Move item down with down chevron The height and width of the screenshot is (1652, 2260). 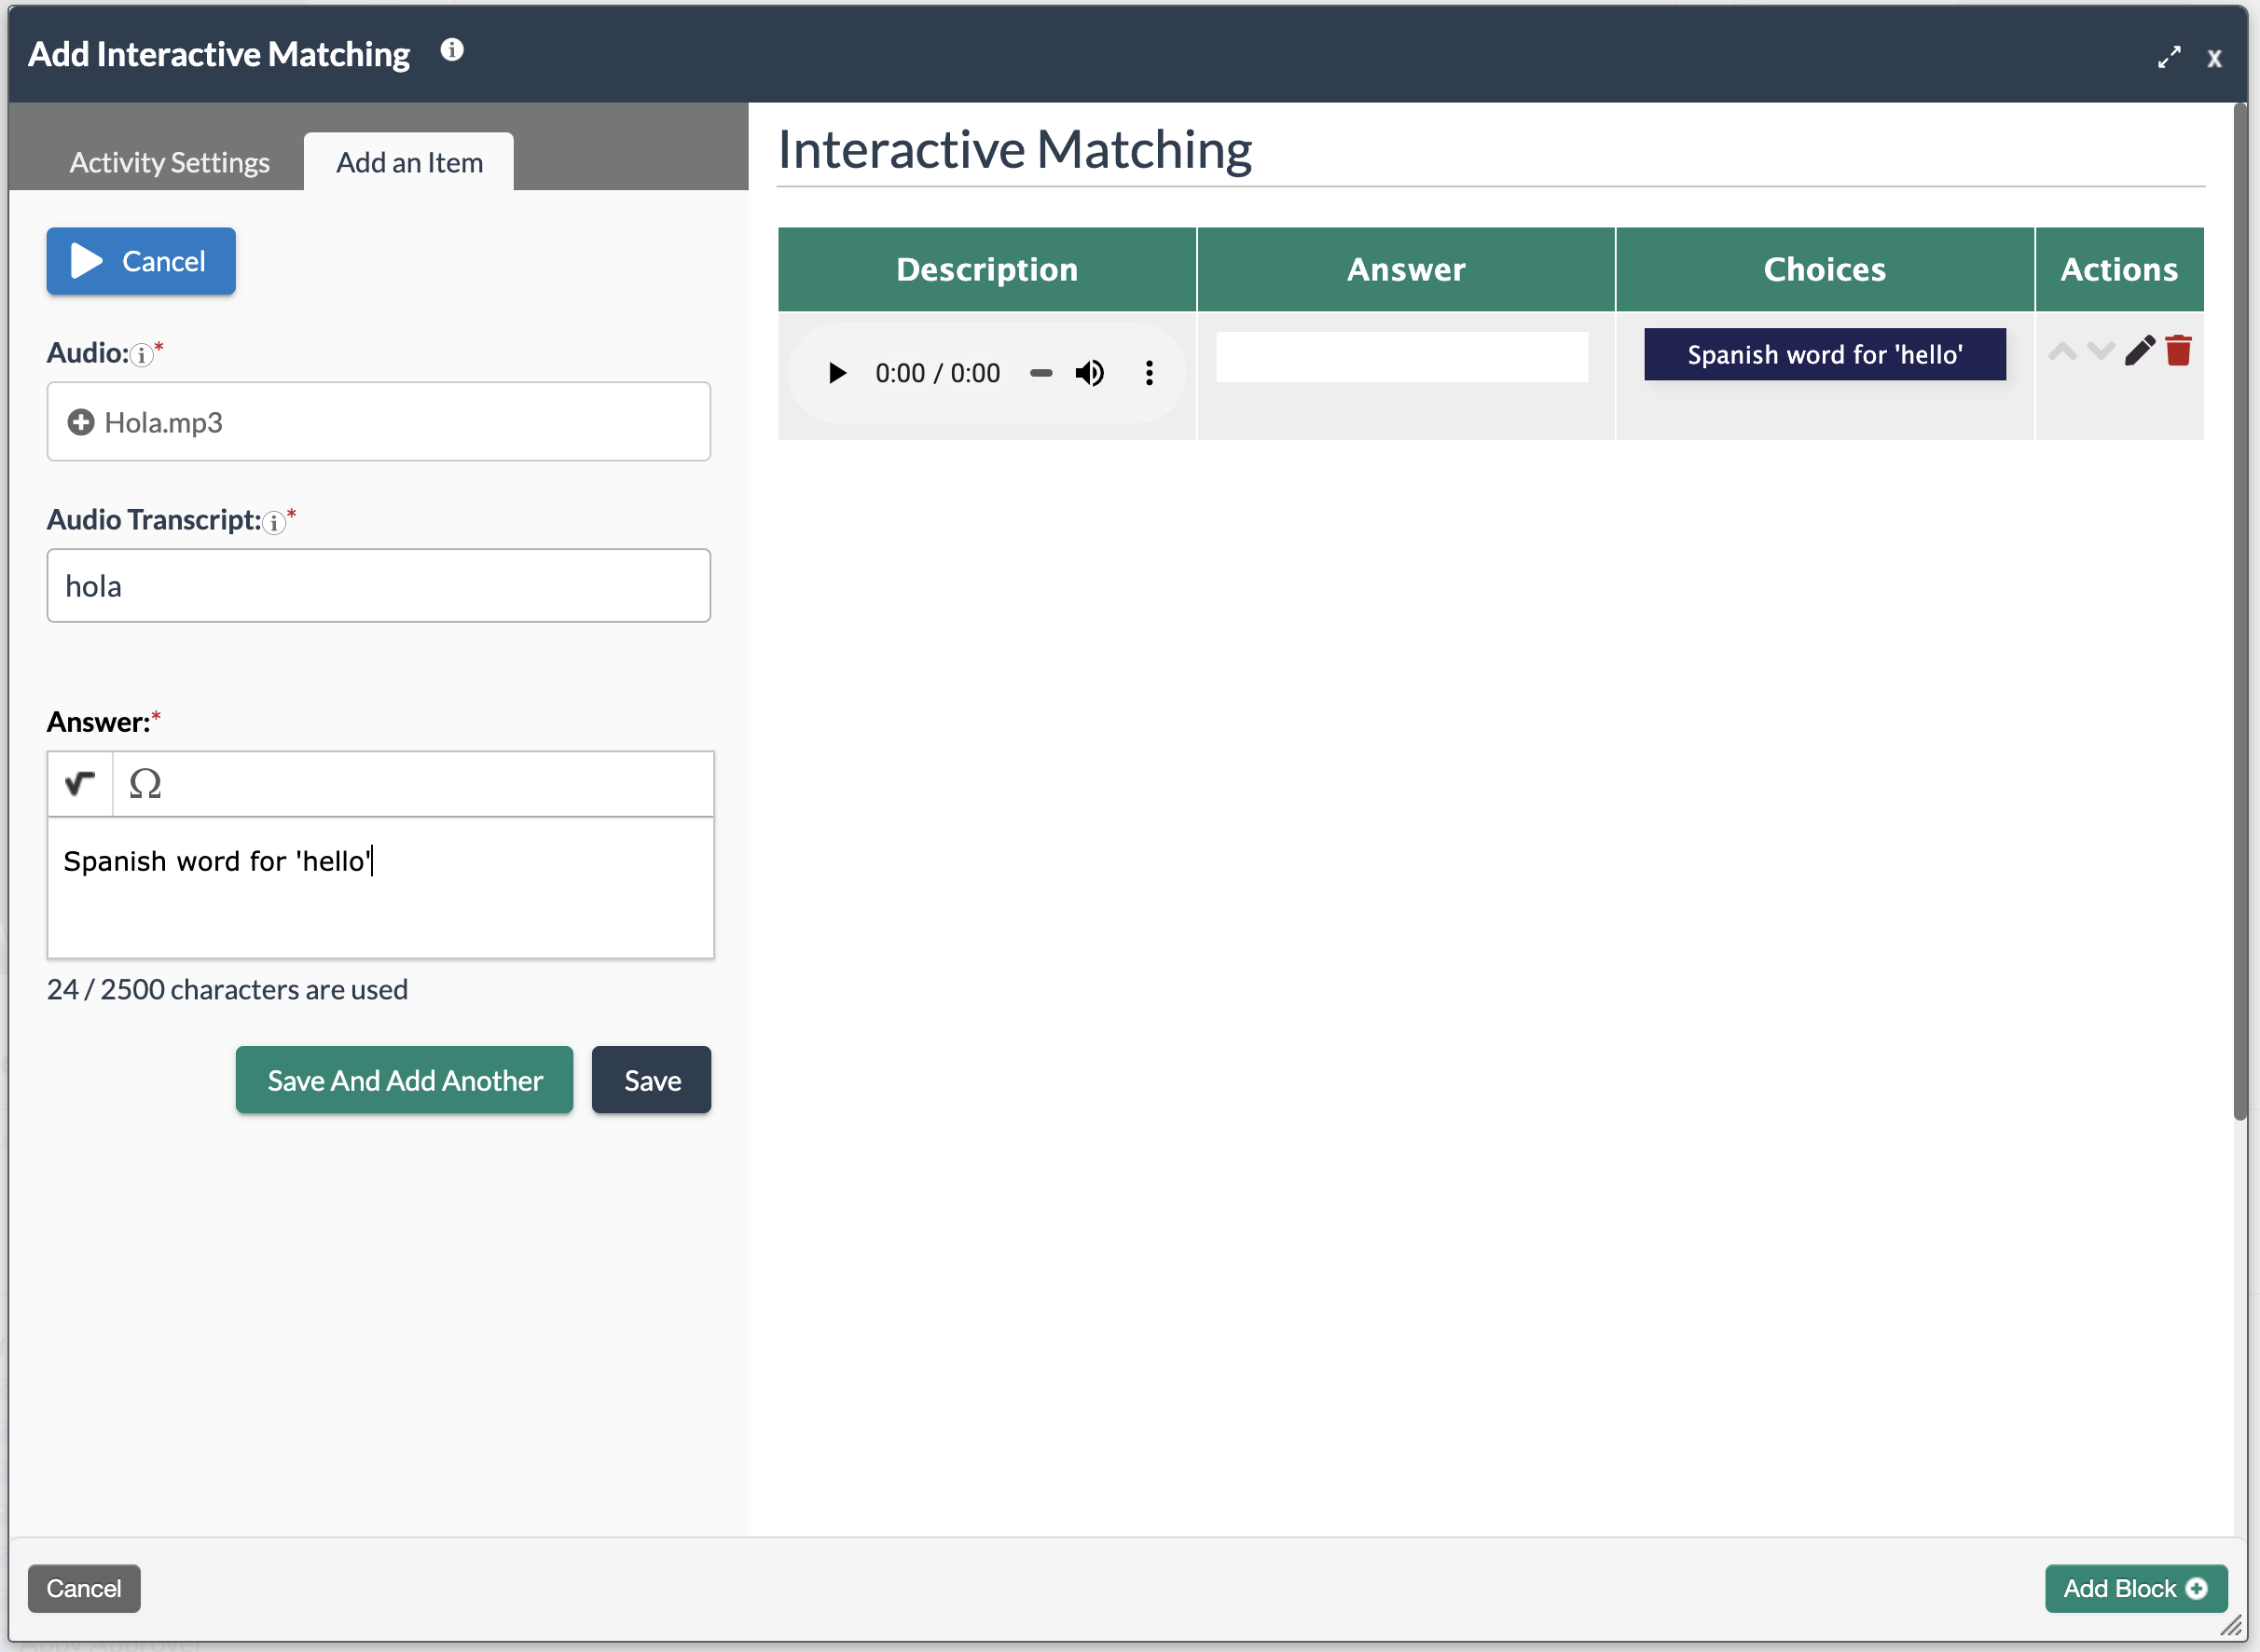tap(2100, 351)
